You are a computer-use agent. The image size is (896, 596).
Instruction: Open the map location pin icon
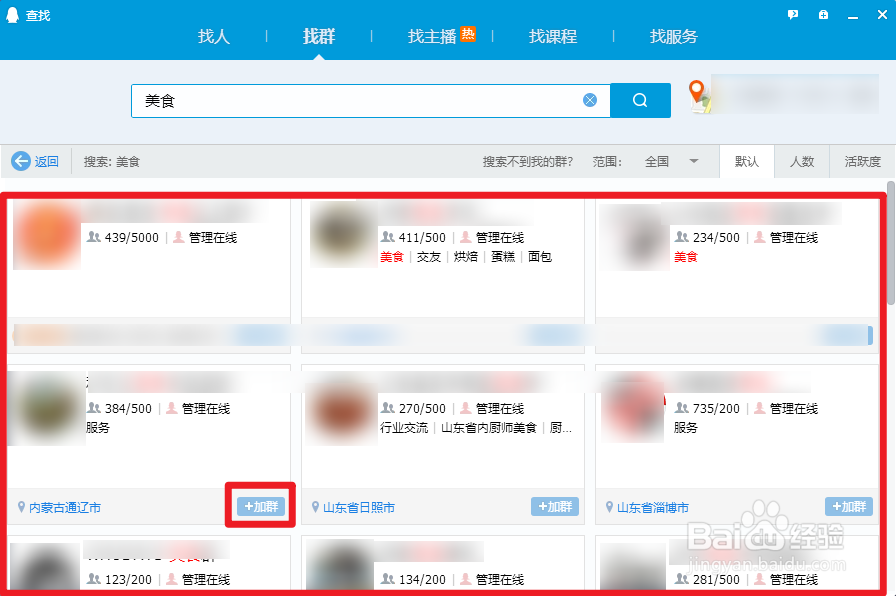699,96
